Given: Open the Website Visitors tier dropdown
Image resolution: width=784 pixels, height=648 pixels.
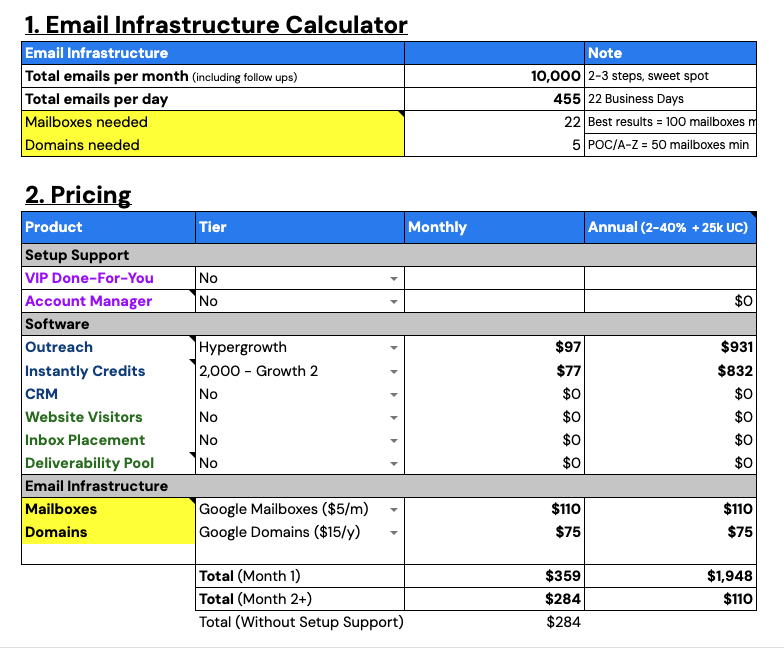Looking at the screenshot, I should tap(394, 417).
